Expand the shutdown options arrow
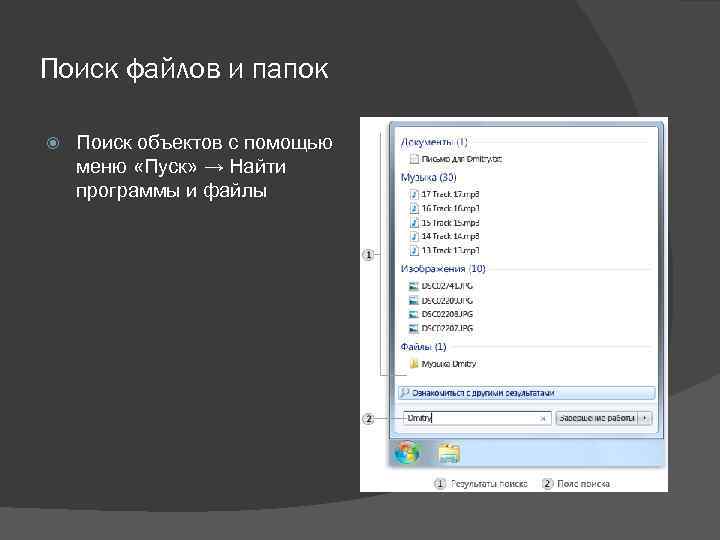Screen dimensions: 720x540 [645, 418]
